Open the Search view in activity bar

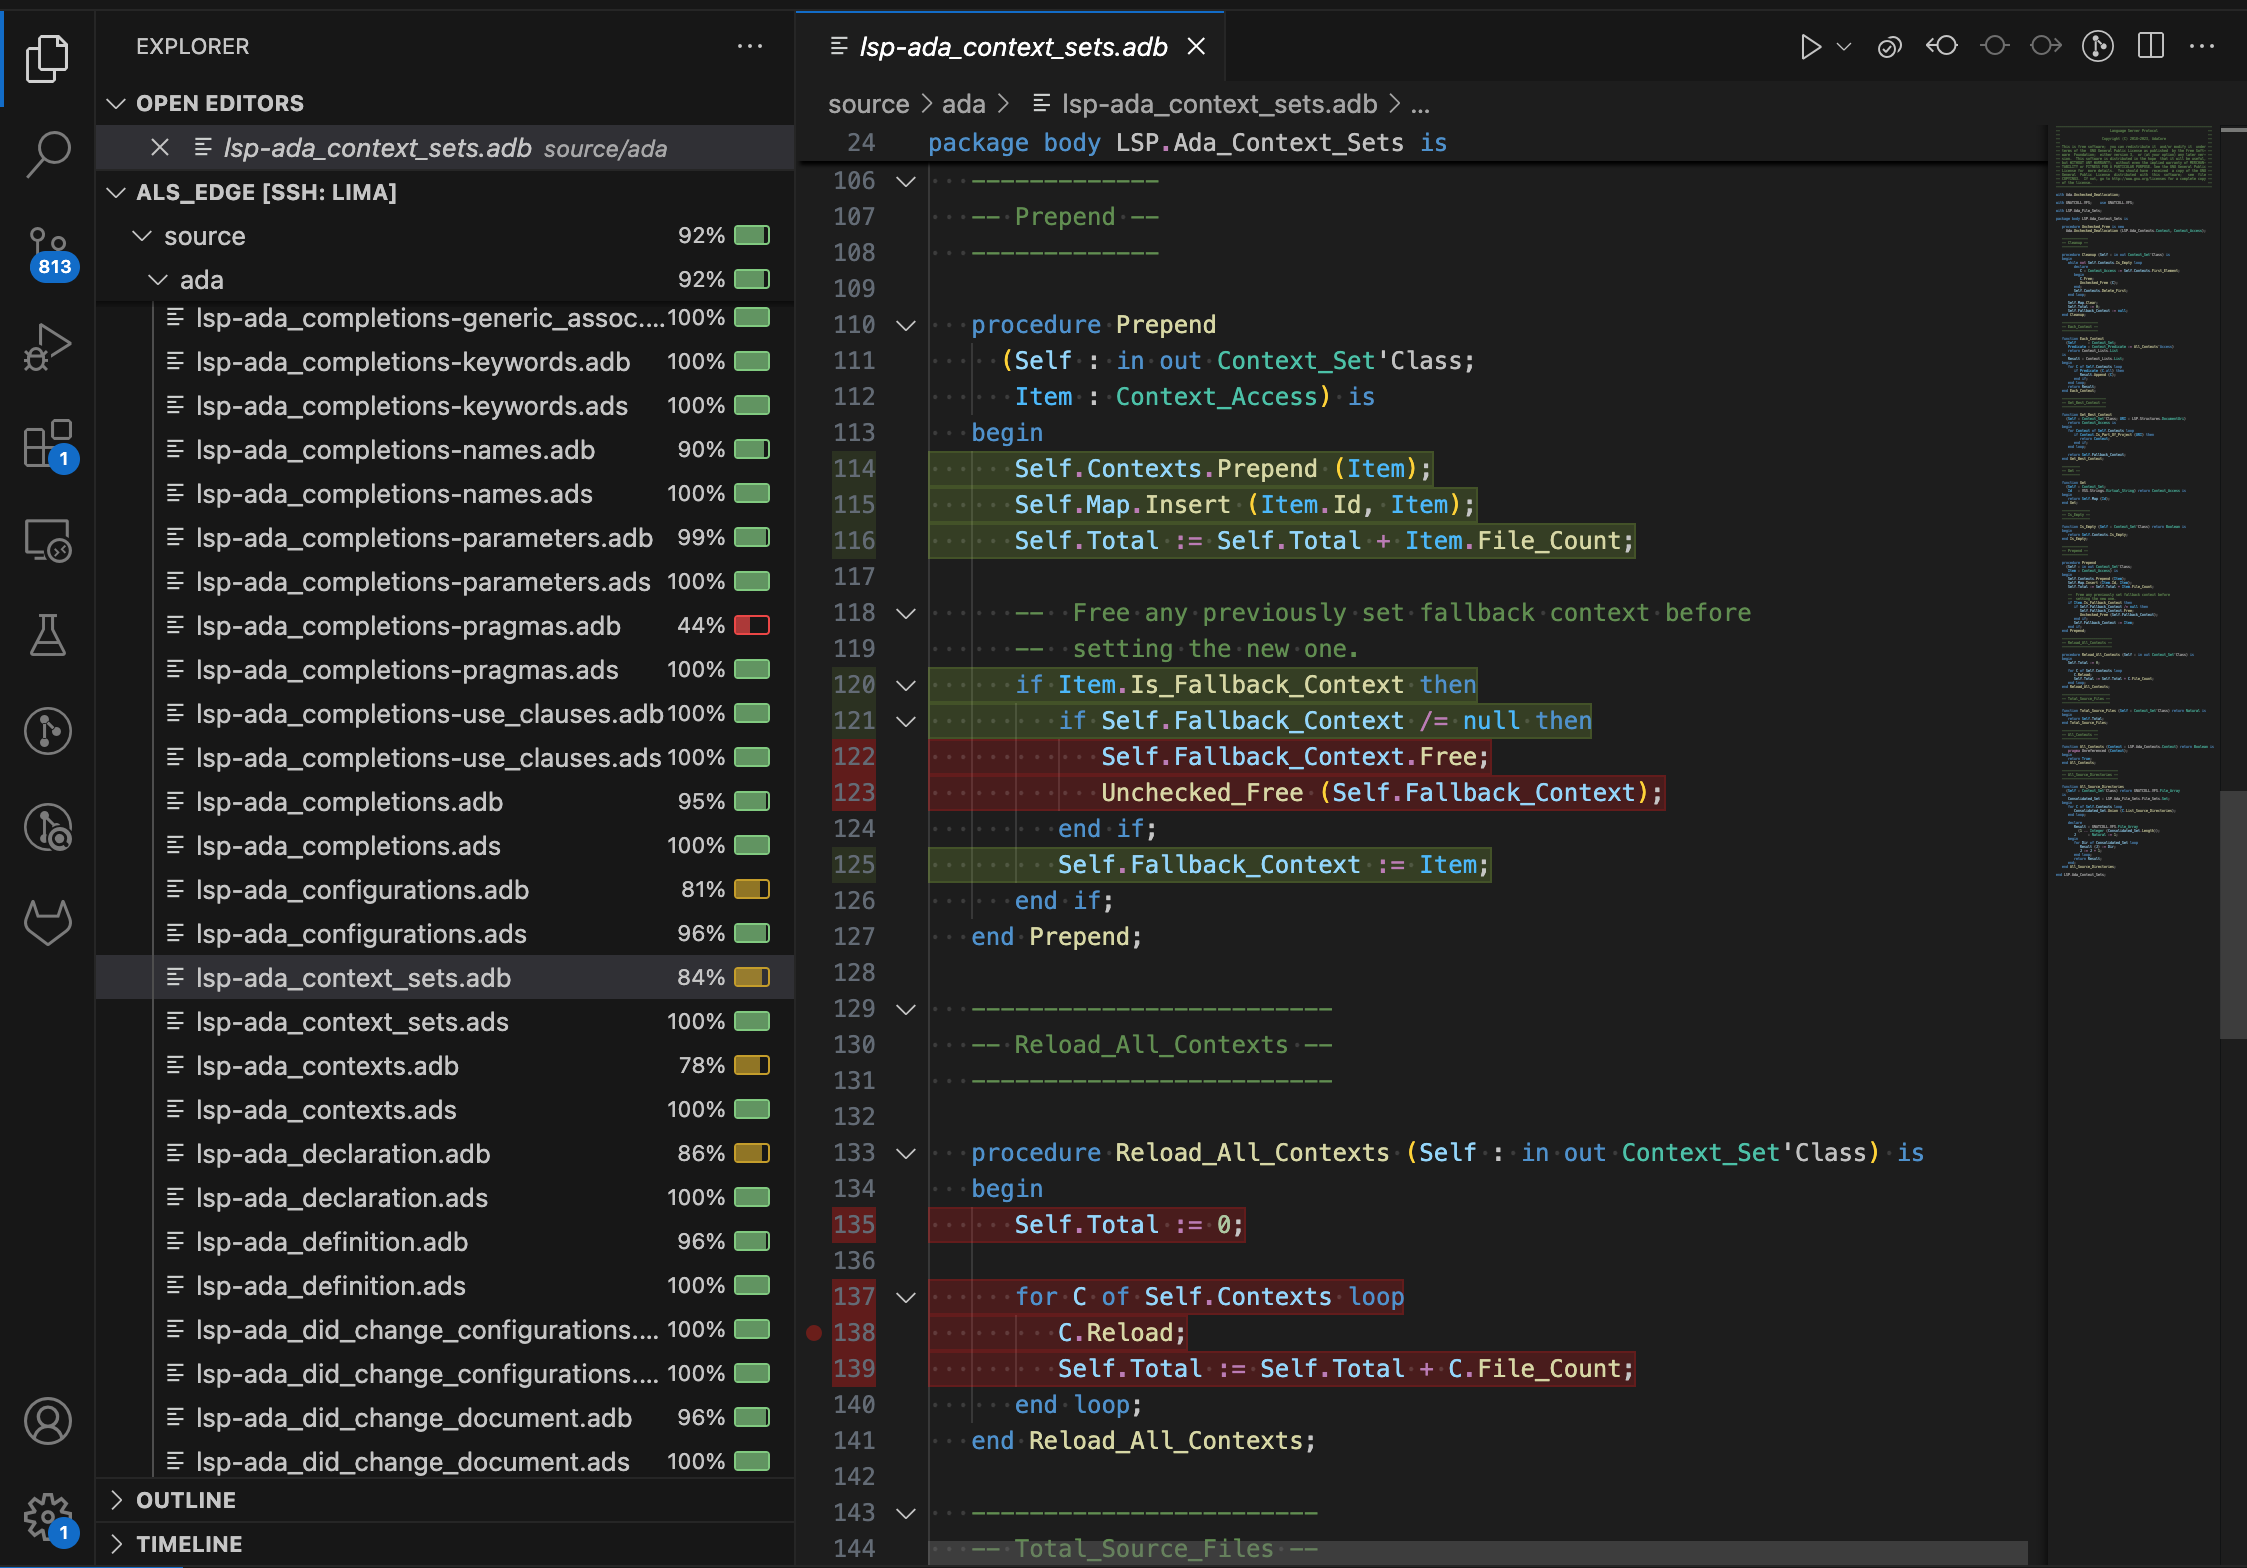(x=47, y=155)
